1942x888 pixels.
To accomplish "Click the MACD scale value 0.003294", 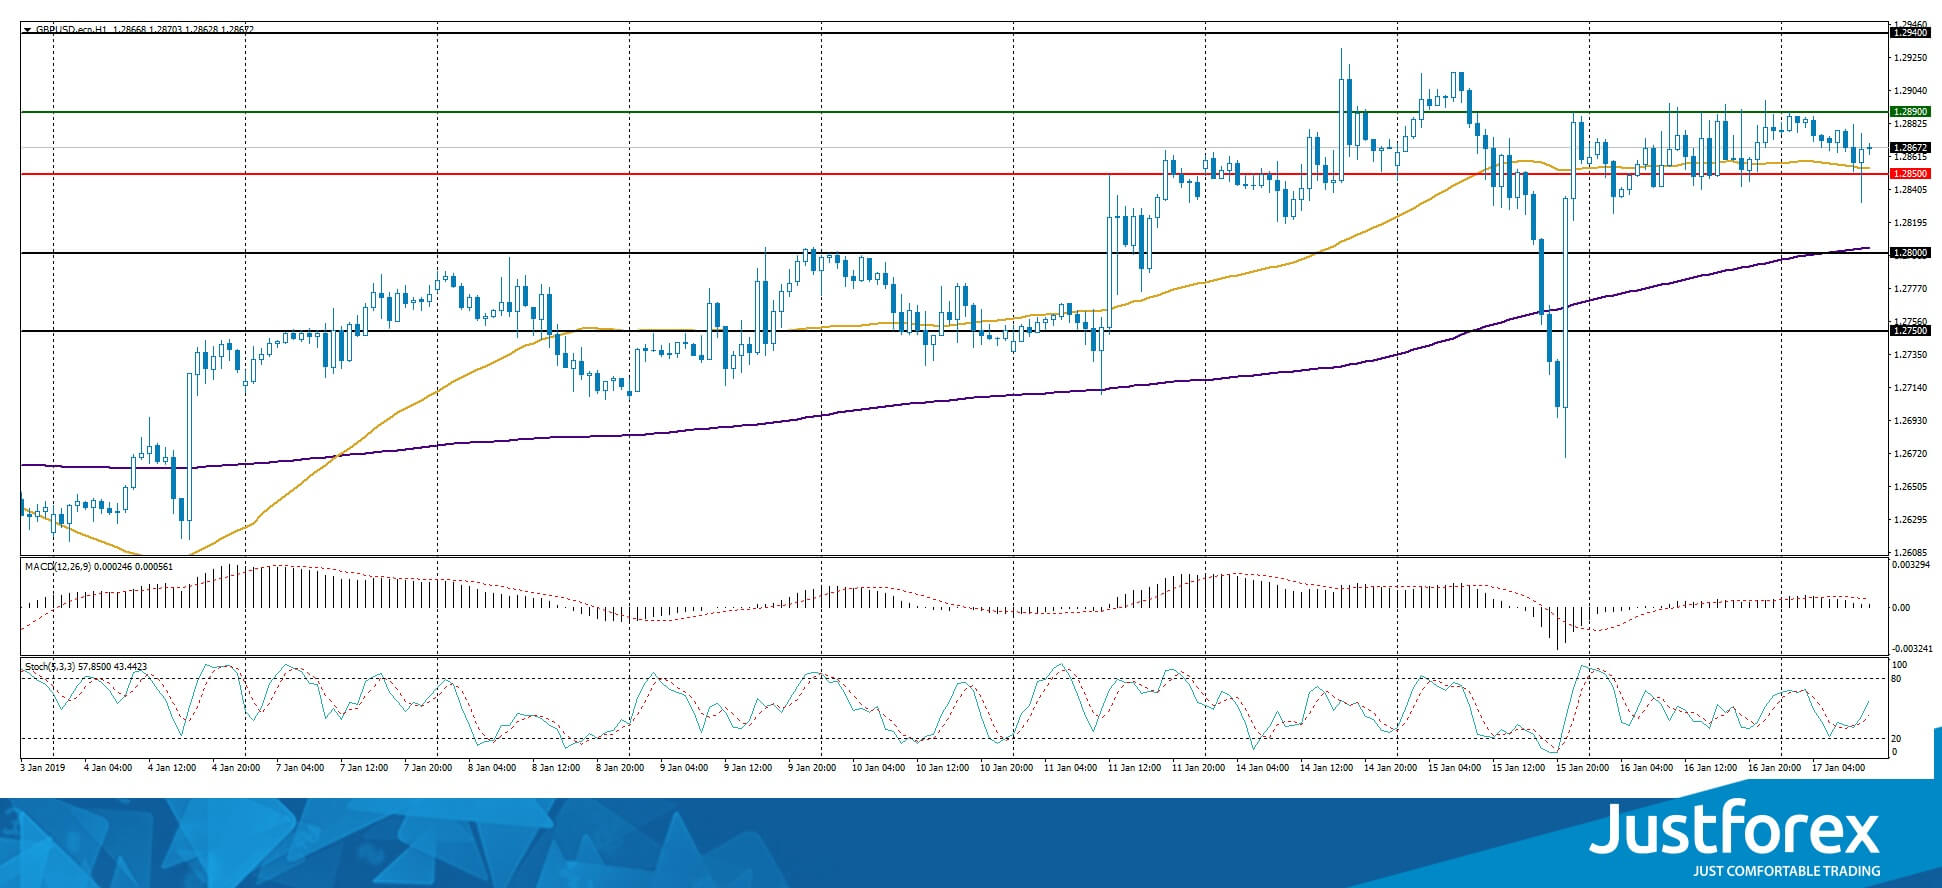I will pos(1912,566).
